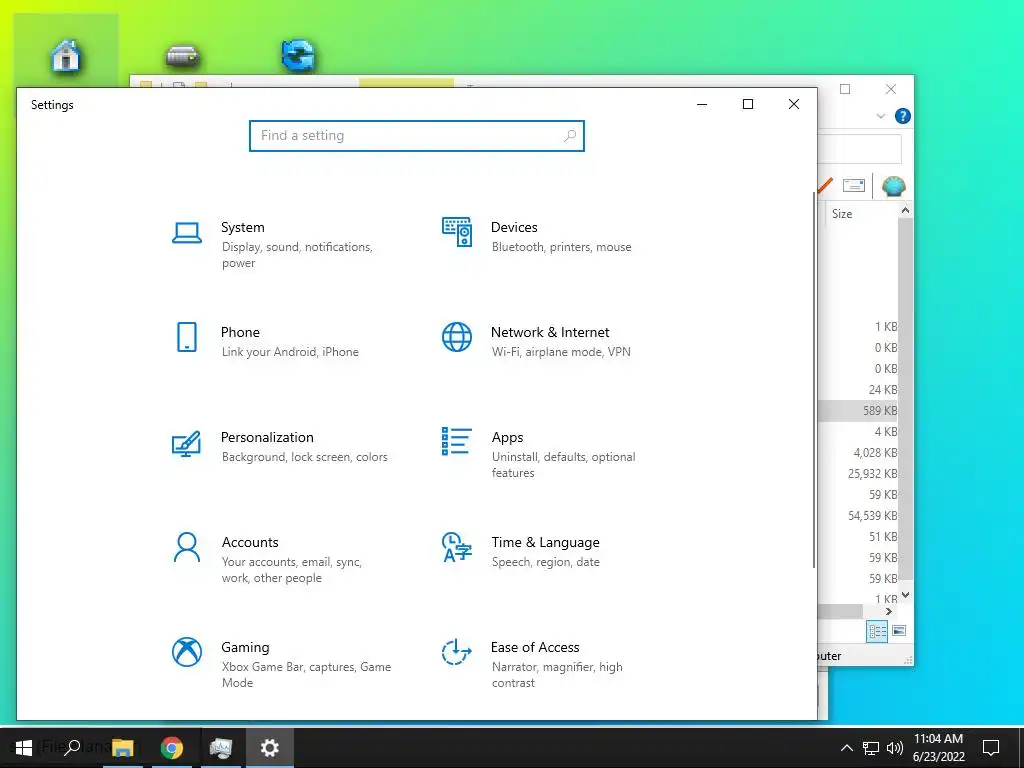Open the Accounts person icon

tap(187, 547)
